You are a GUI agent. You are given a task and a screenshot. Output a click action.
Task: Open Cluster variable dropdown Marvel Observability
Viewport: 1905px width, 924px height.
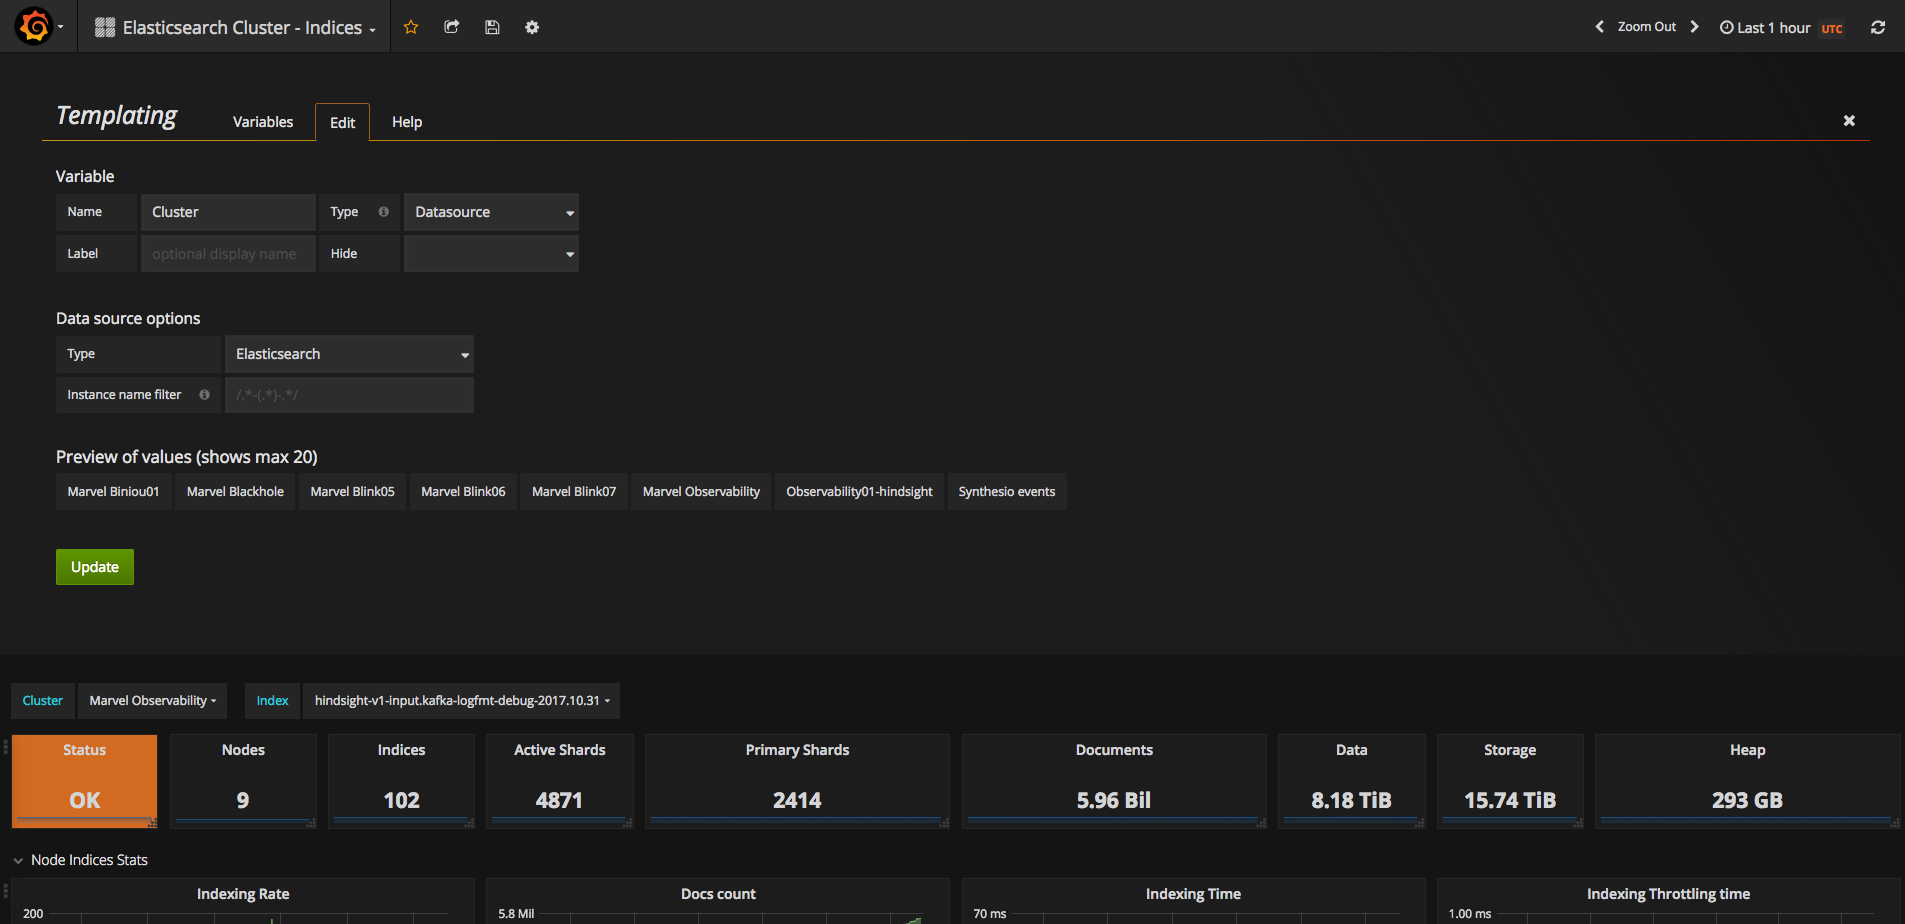(x=152, y=701)
